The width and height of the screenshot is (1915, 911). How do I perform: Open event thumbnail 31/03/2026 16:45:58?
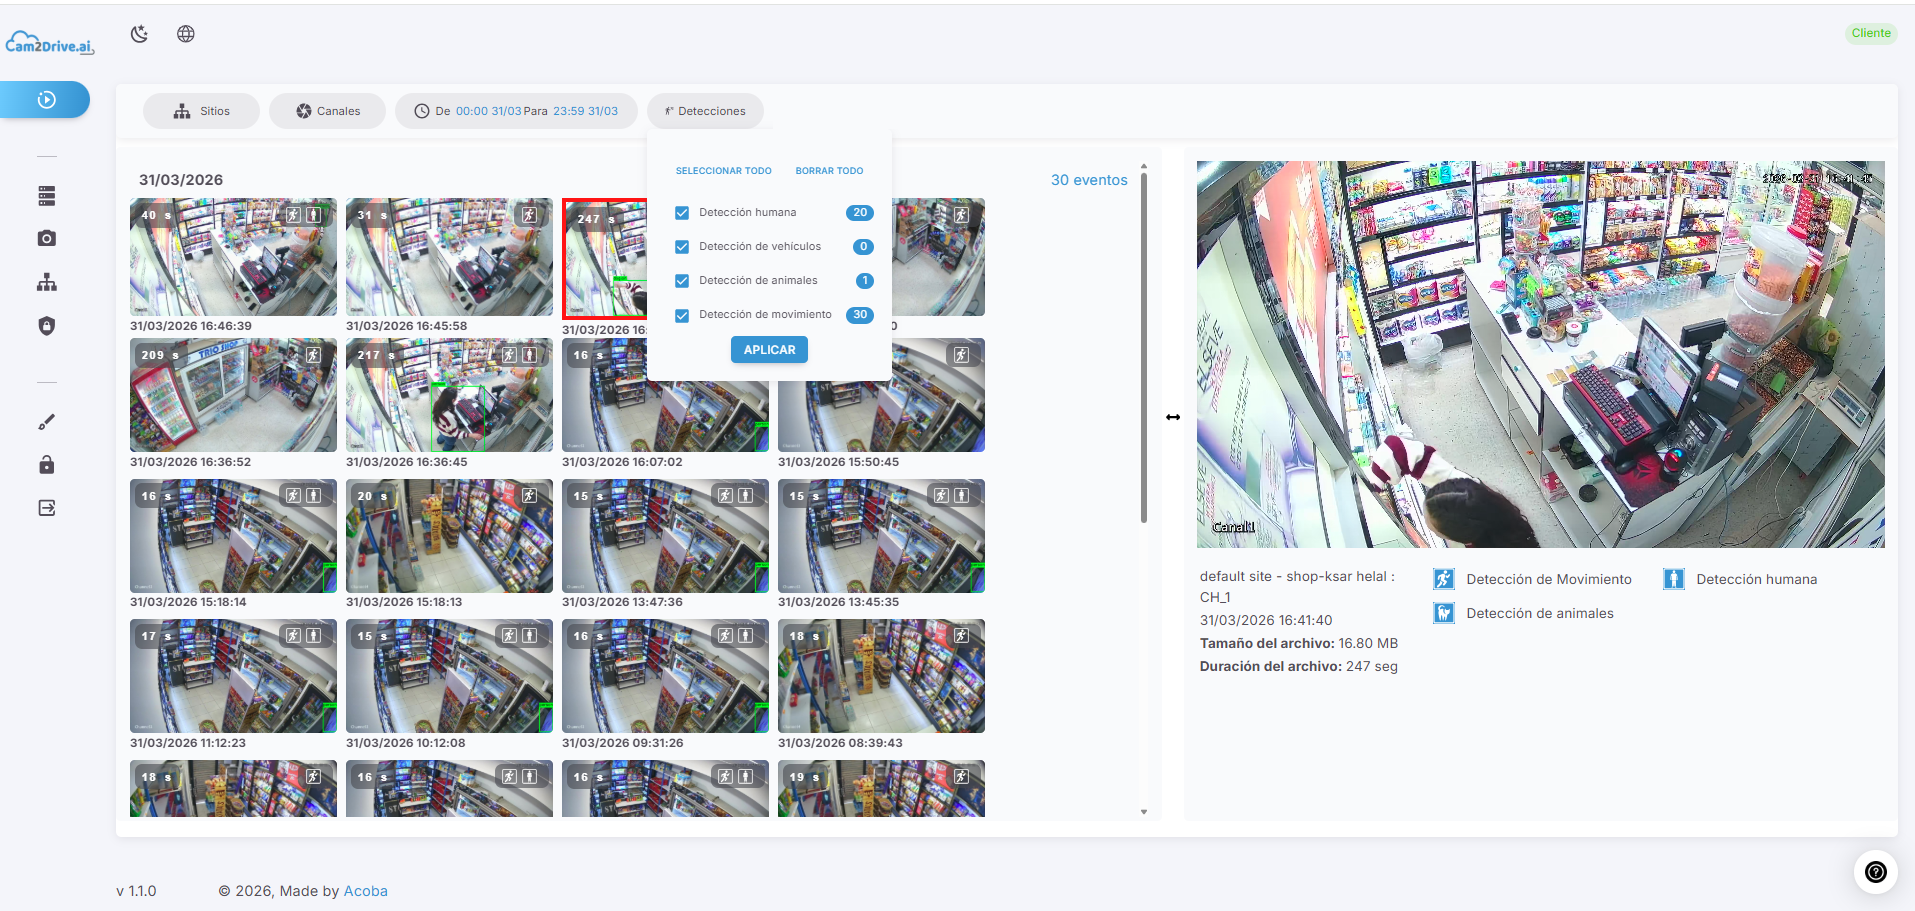click(x=449, y=257)
